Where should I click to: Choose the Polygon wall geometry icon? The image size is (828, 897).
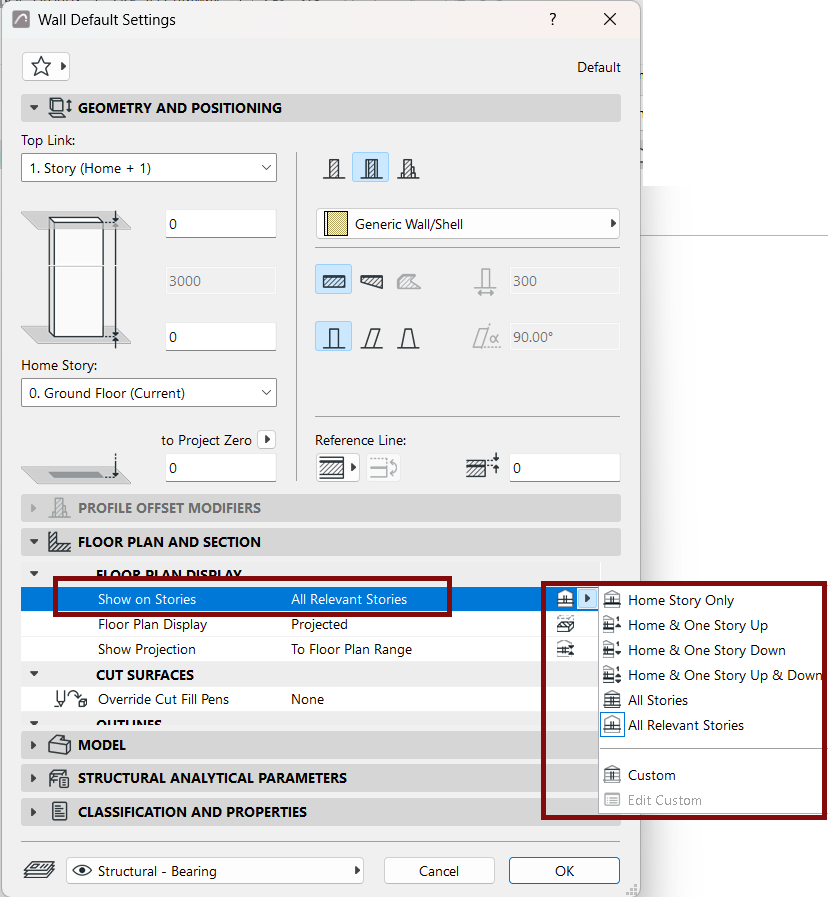[409, 281]
